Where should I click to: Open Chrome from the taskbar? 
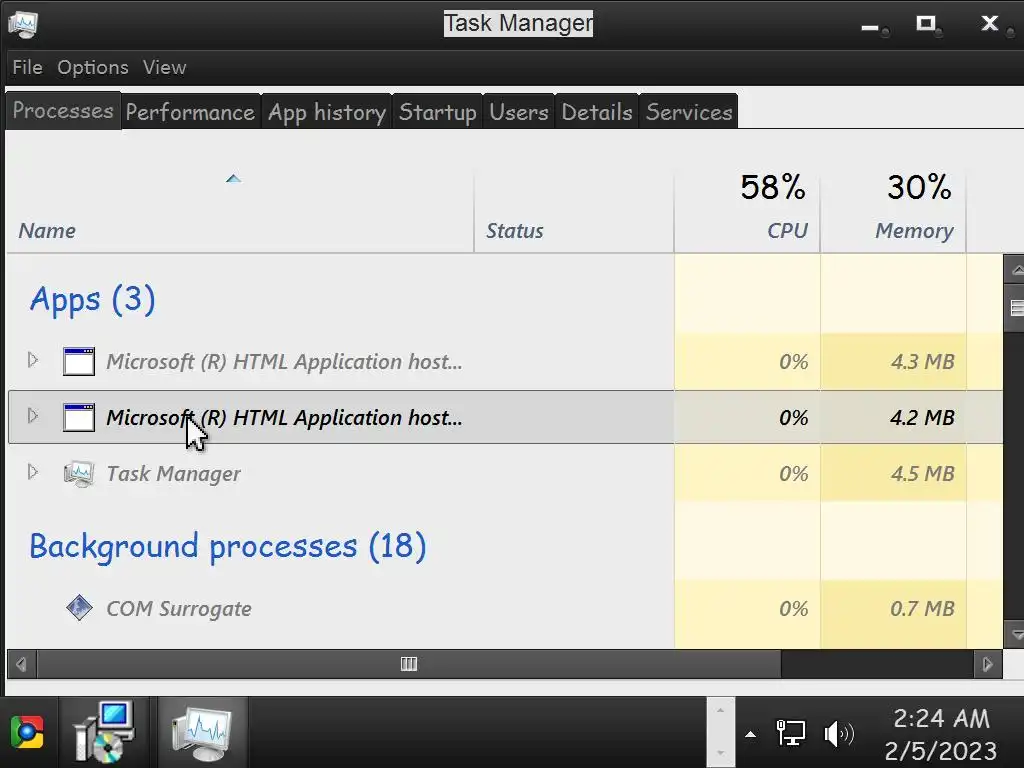pyautogui.click(x=27, y=732)
